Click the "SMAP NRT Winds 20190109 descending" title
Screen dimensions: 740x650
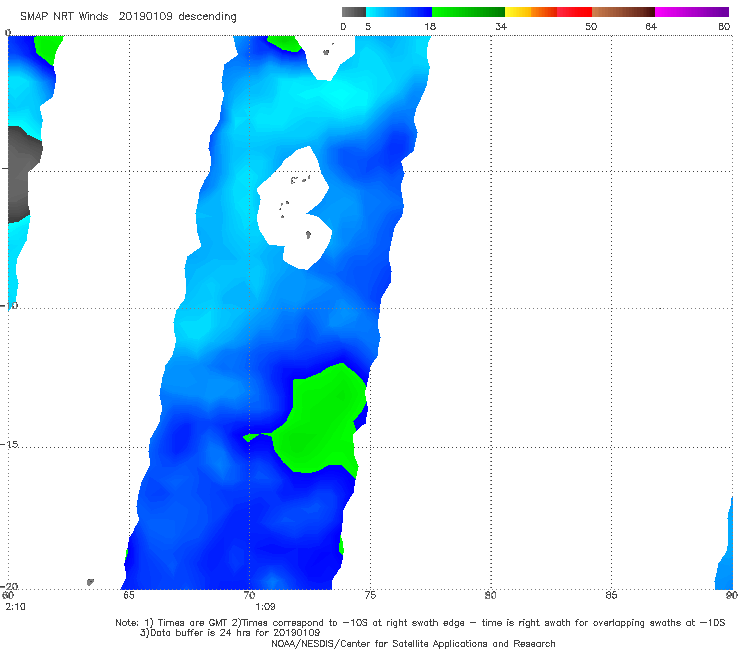pyautogui.click(x=128, y=16)
